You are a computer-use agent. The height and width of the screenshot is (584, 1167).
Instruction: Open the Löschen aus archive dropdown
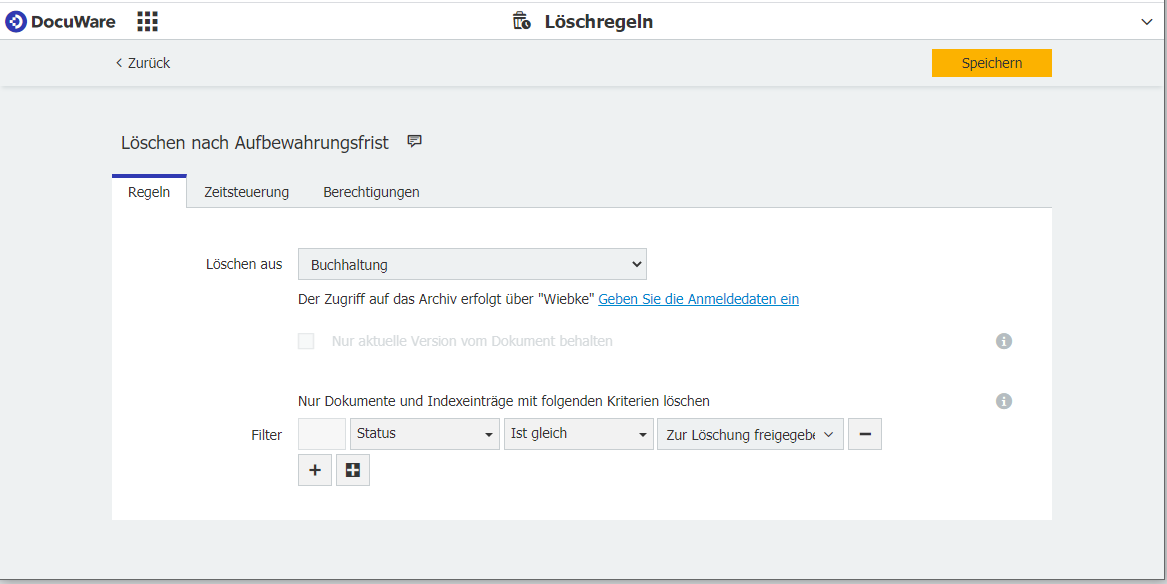tap(472, 264)
